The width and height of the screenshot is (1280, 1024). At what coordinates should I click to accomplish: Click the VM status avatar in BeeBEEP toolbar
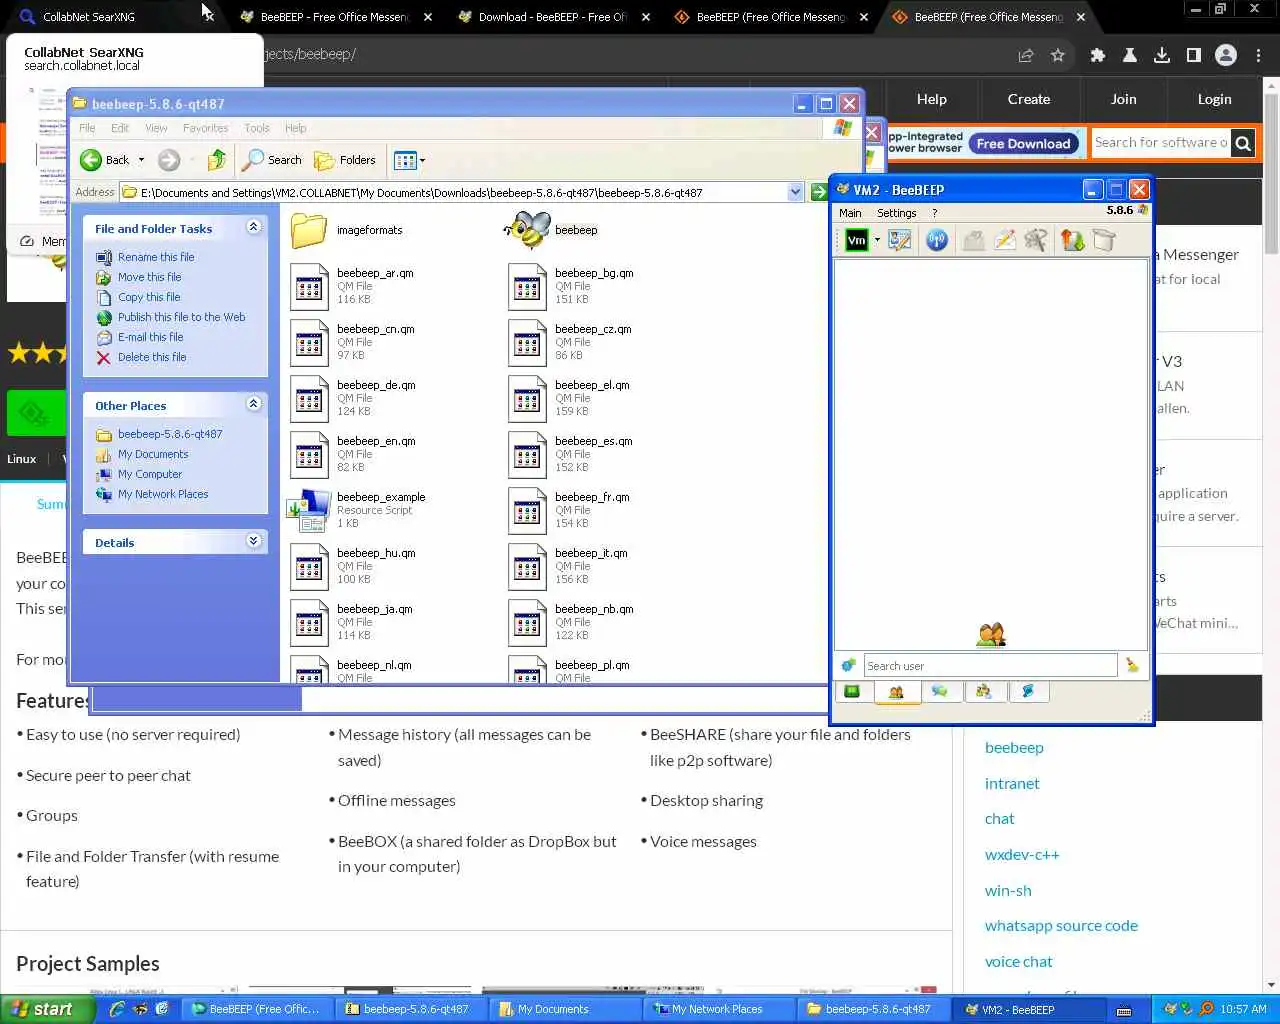click(x=856, y=240)
